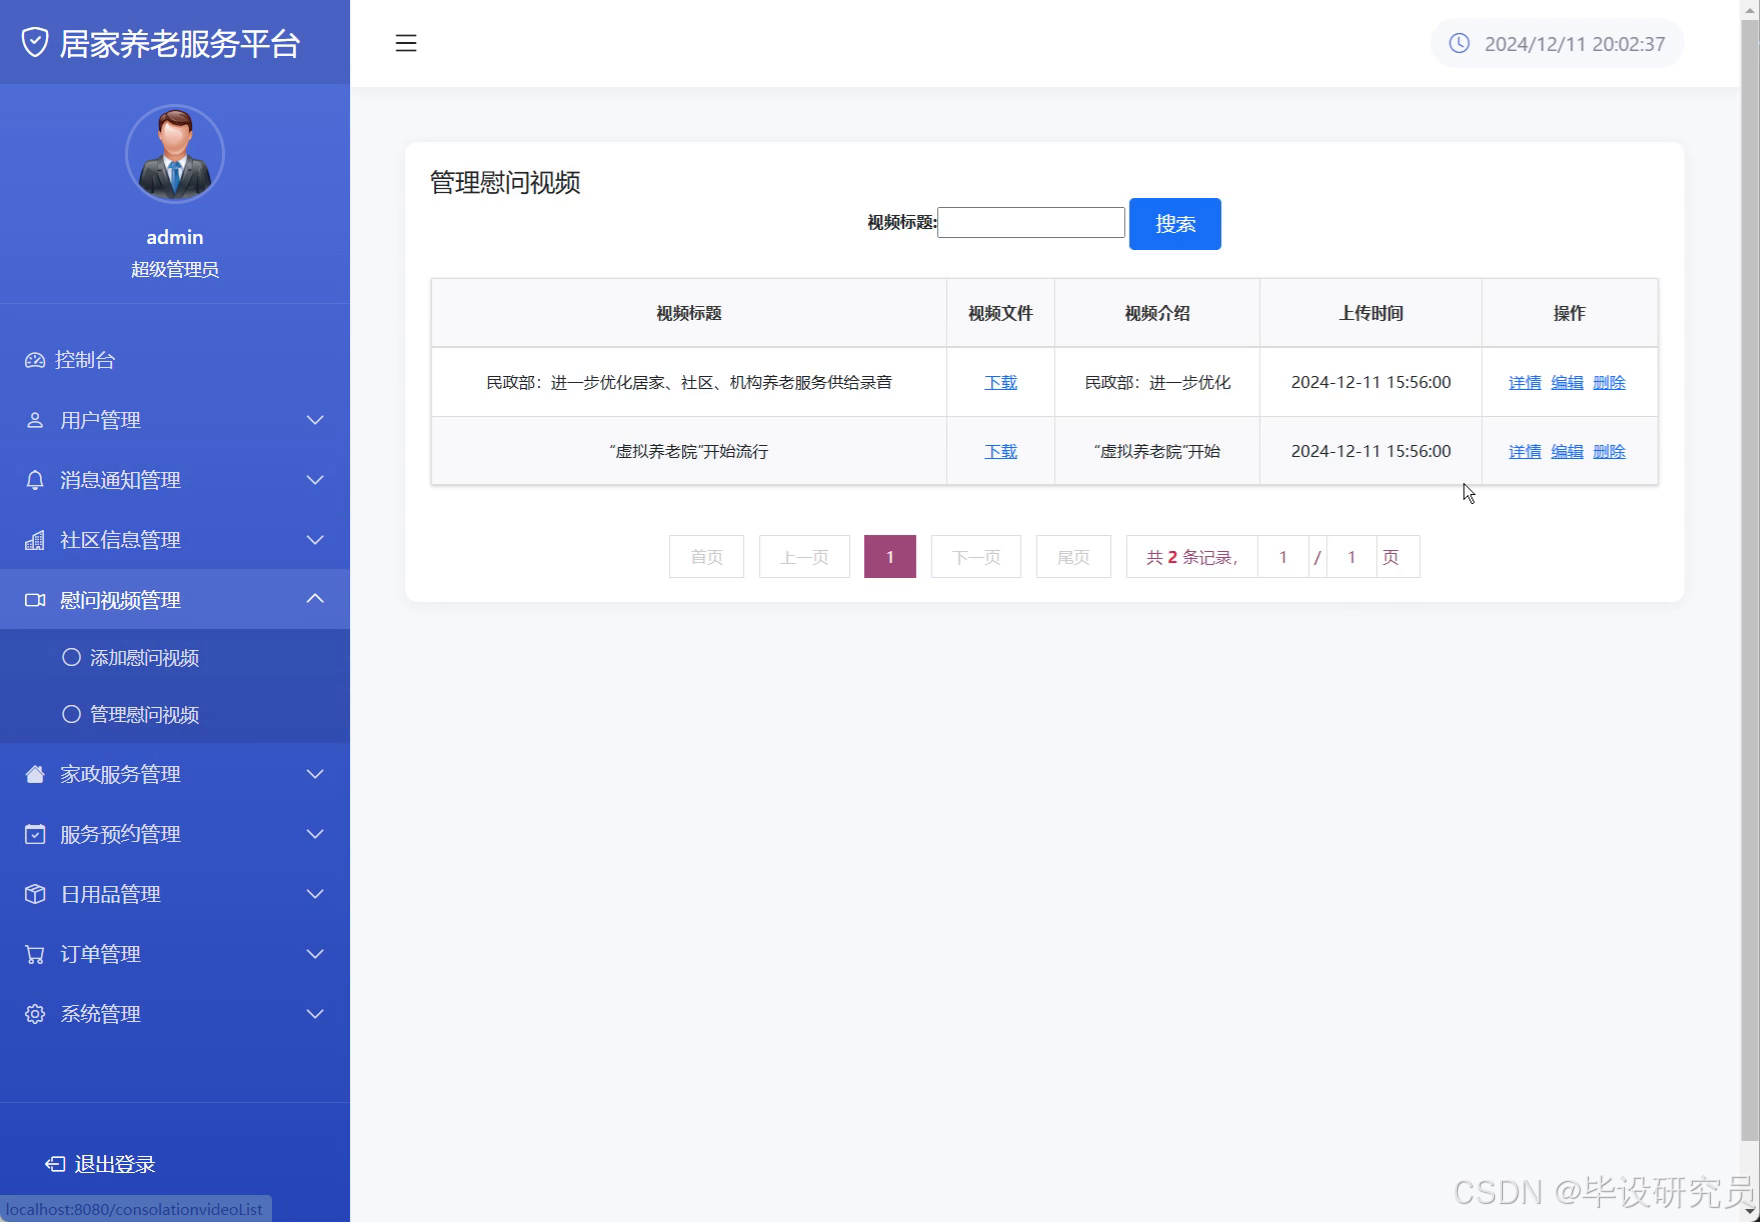Click title cell 民政部：进一步优化居家、社区、机构养老服务供给录音
The height and width of the screenshot is (1222, 1760).
point(689,382)
